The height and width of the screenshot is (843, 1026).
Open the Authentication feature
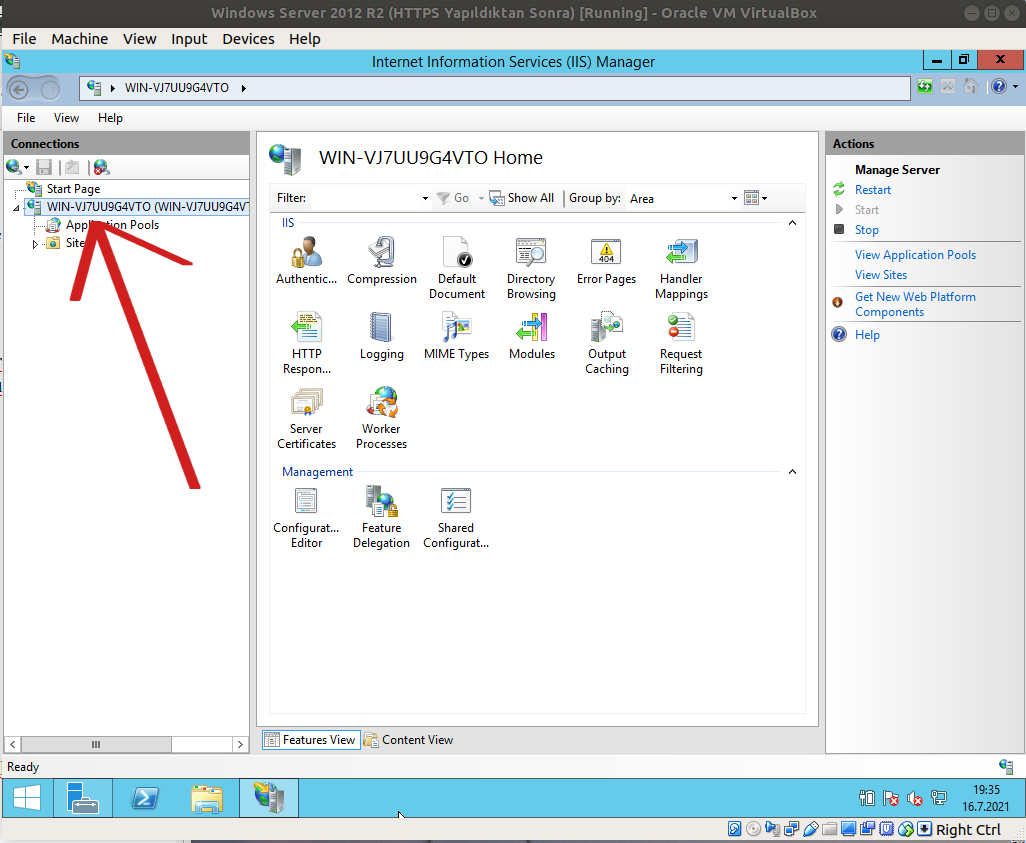click(306, 260)
